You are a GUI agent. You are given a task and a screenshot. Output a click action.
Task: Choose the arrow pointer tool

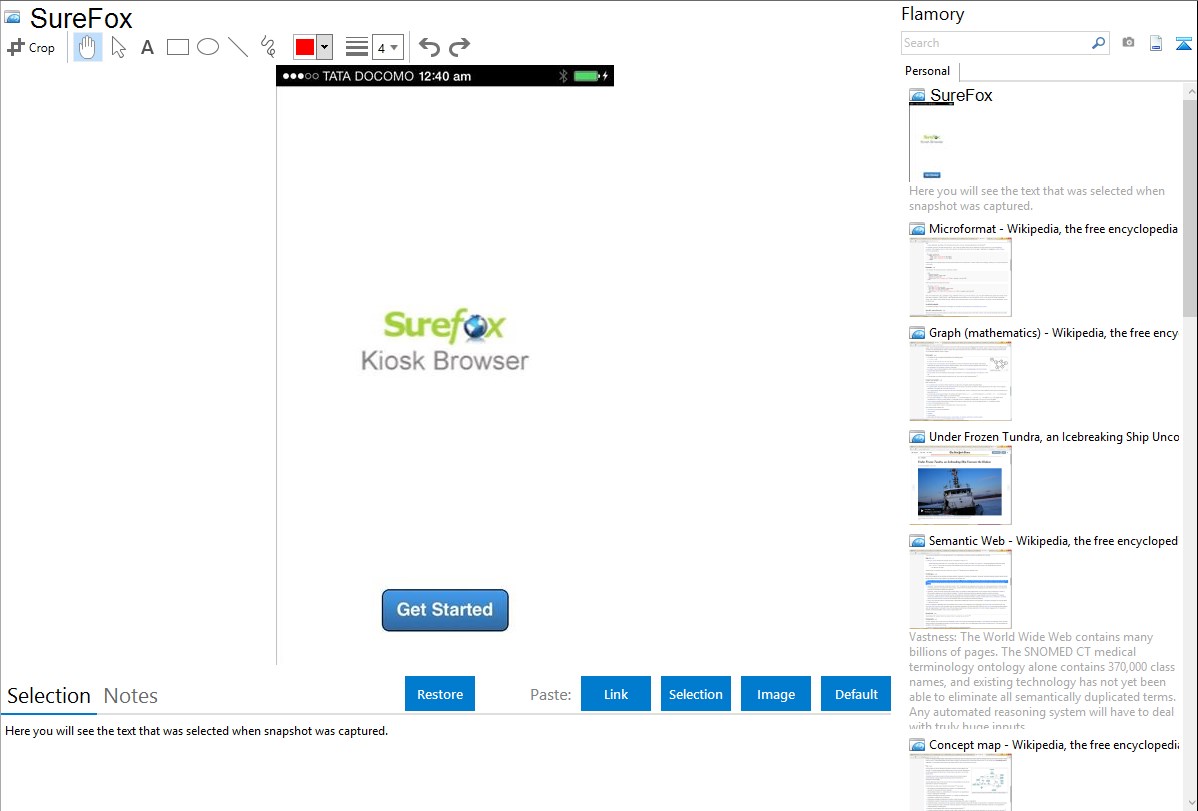[x=118, y=47]
